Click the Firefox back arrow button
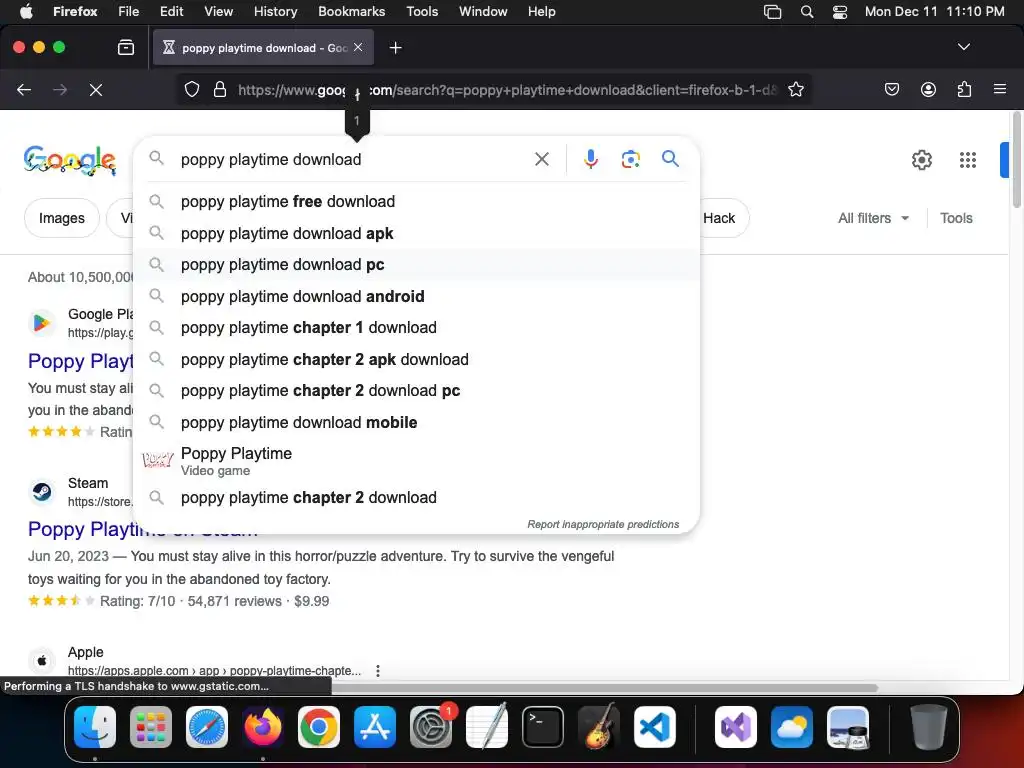Viewport: 1024px width, 768px height. [24, 89]
